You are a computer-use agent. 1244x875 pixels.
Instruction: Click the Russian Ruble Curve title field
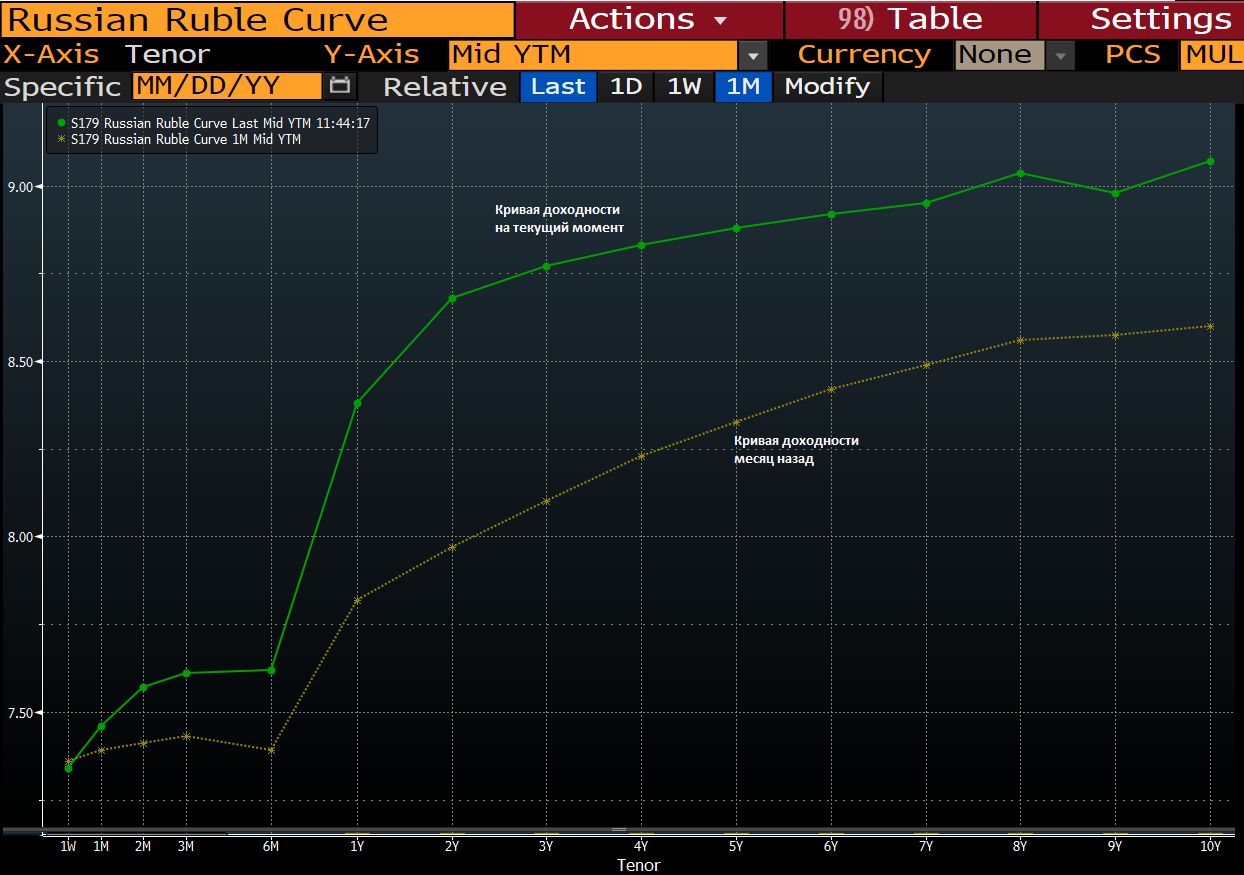(257, 19)
